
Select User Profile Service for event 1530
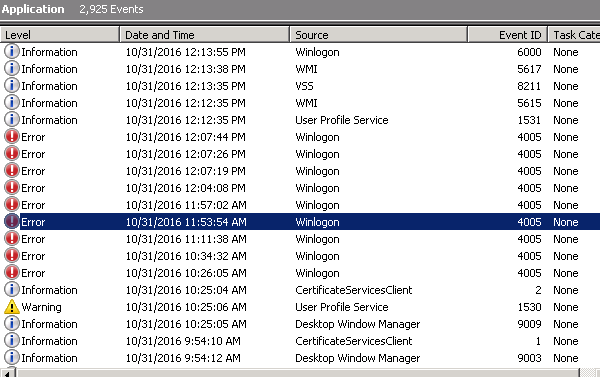pos(342,307)
